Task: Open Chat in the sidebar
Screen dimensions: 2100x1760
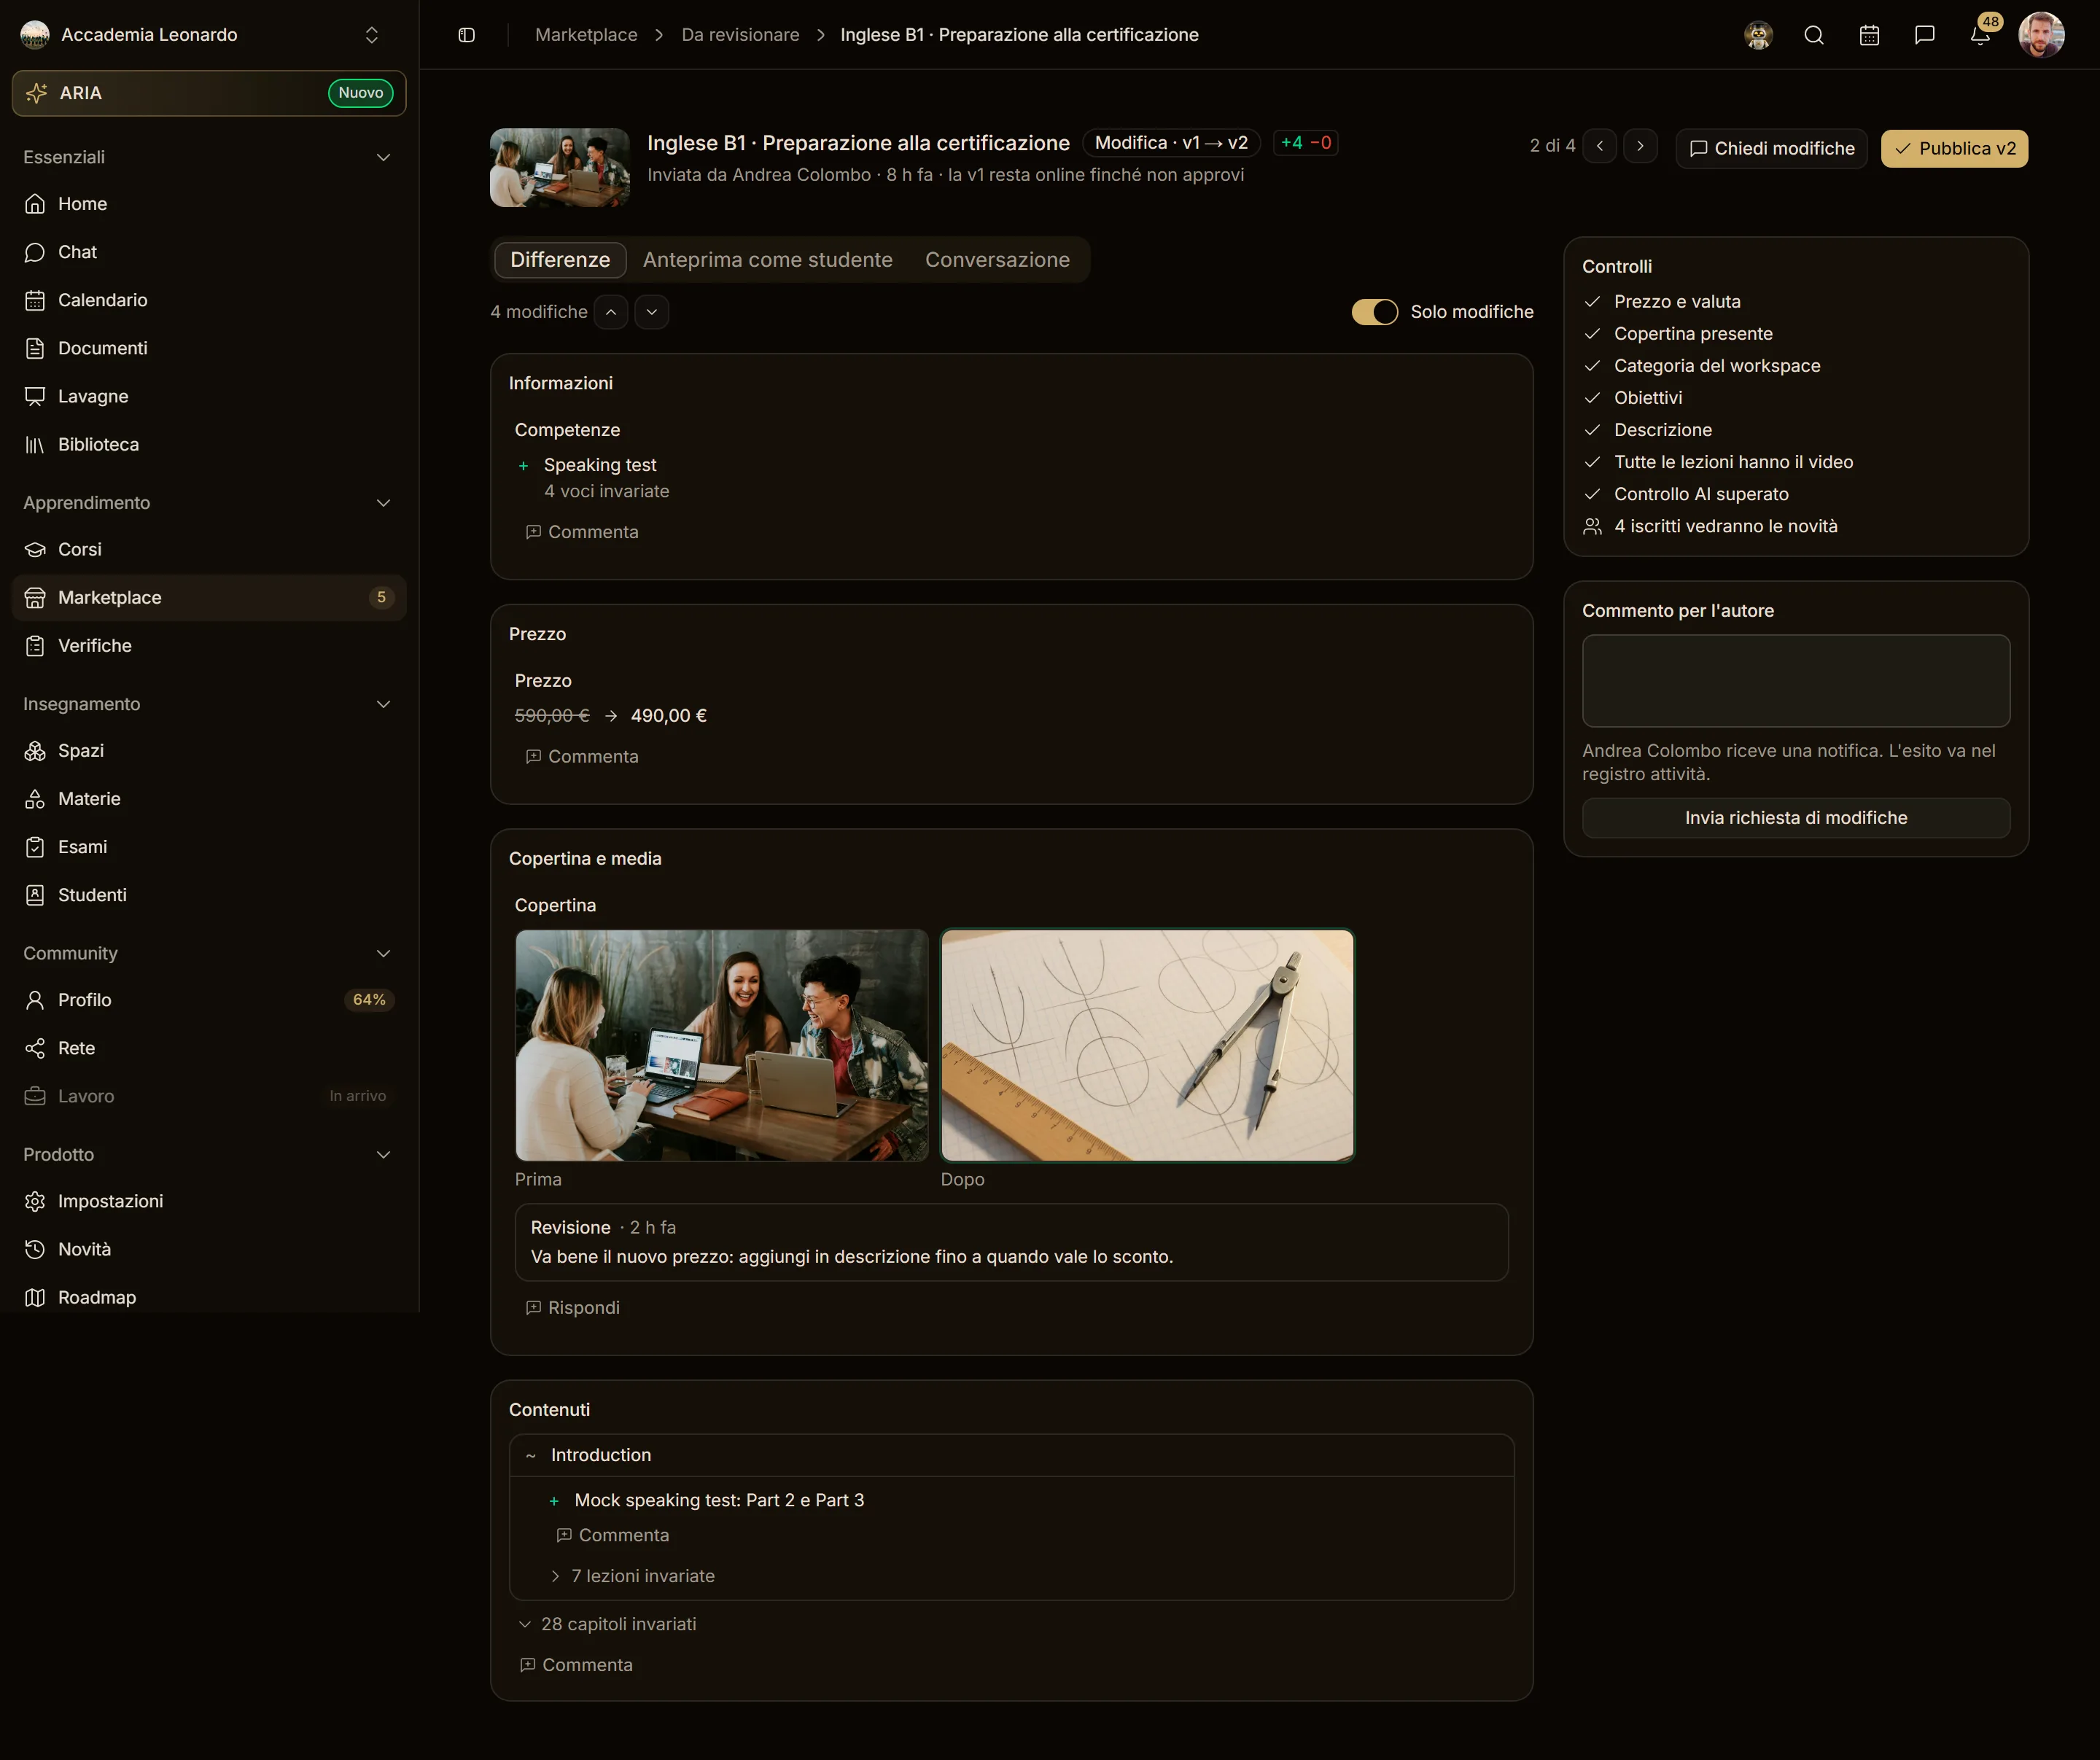Action: tap(209, 252)
